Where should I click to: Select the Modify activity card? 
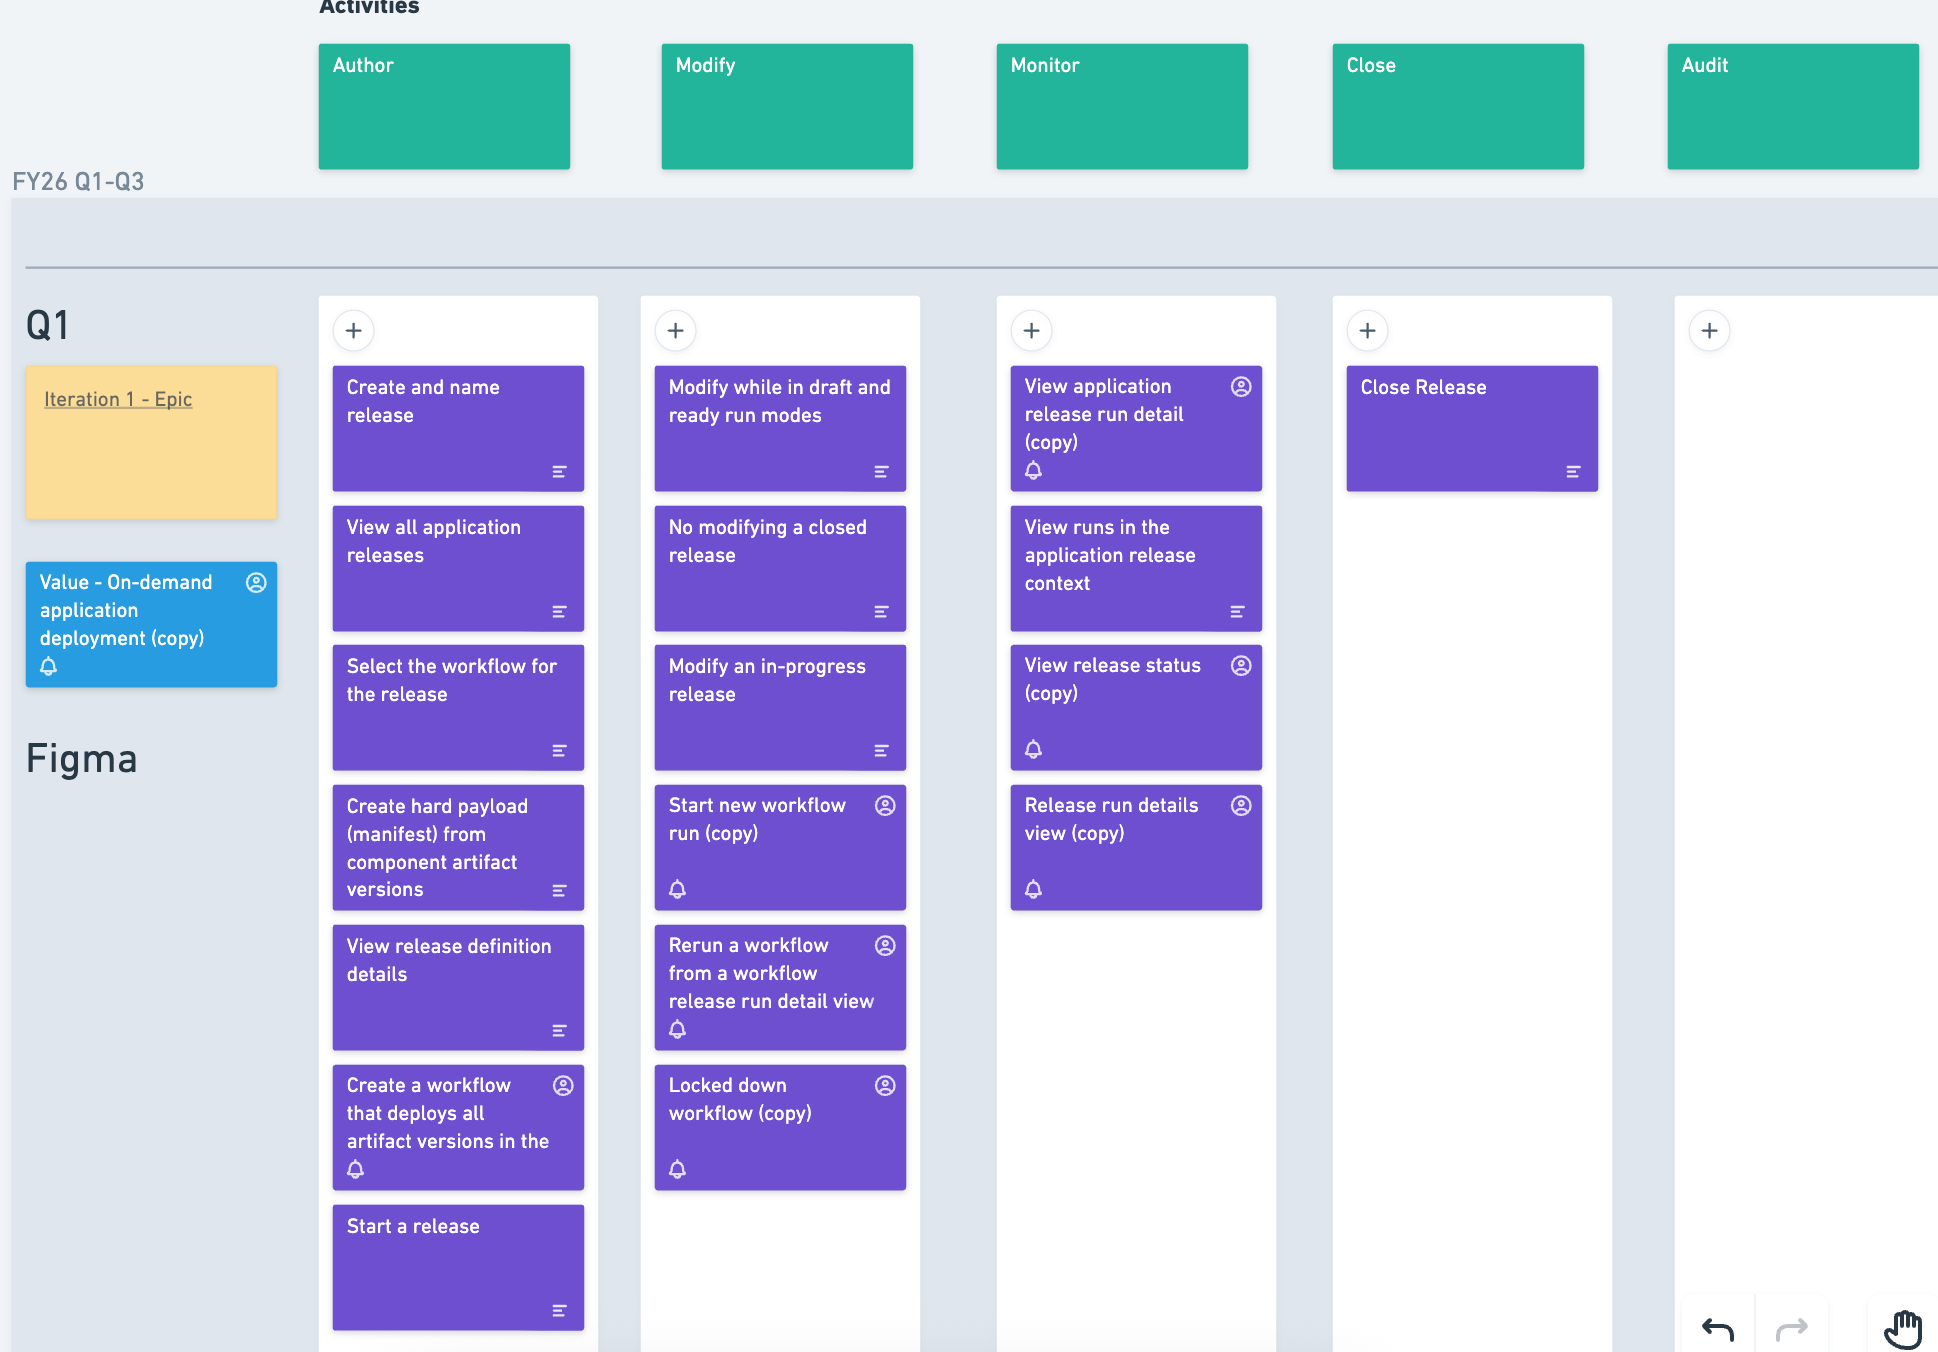787,106
